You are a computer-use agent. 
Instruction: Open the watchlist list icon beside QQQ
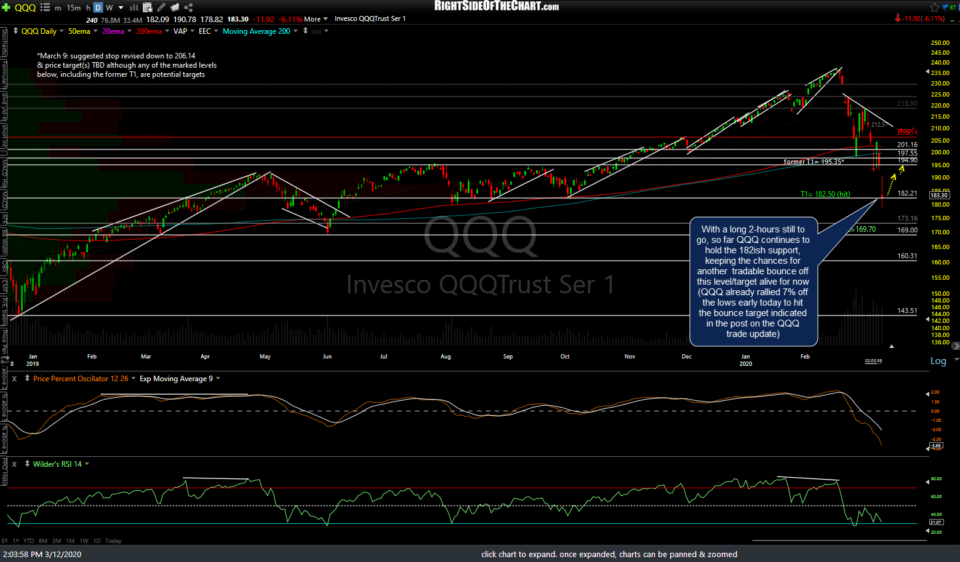coord(45,7)
